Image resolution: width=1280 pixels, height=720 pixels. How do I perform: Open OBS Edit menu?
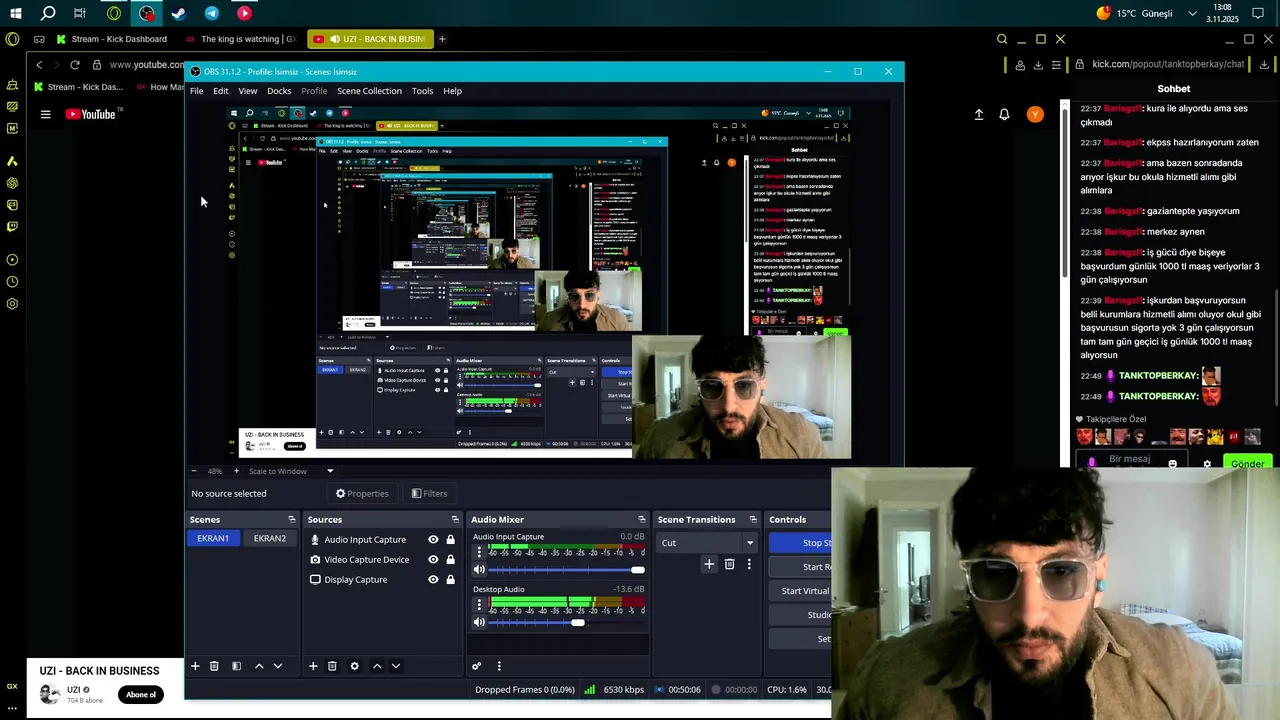point(221,91)
